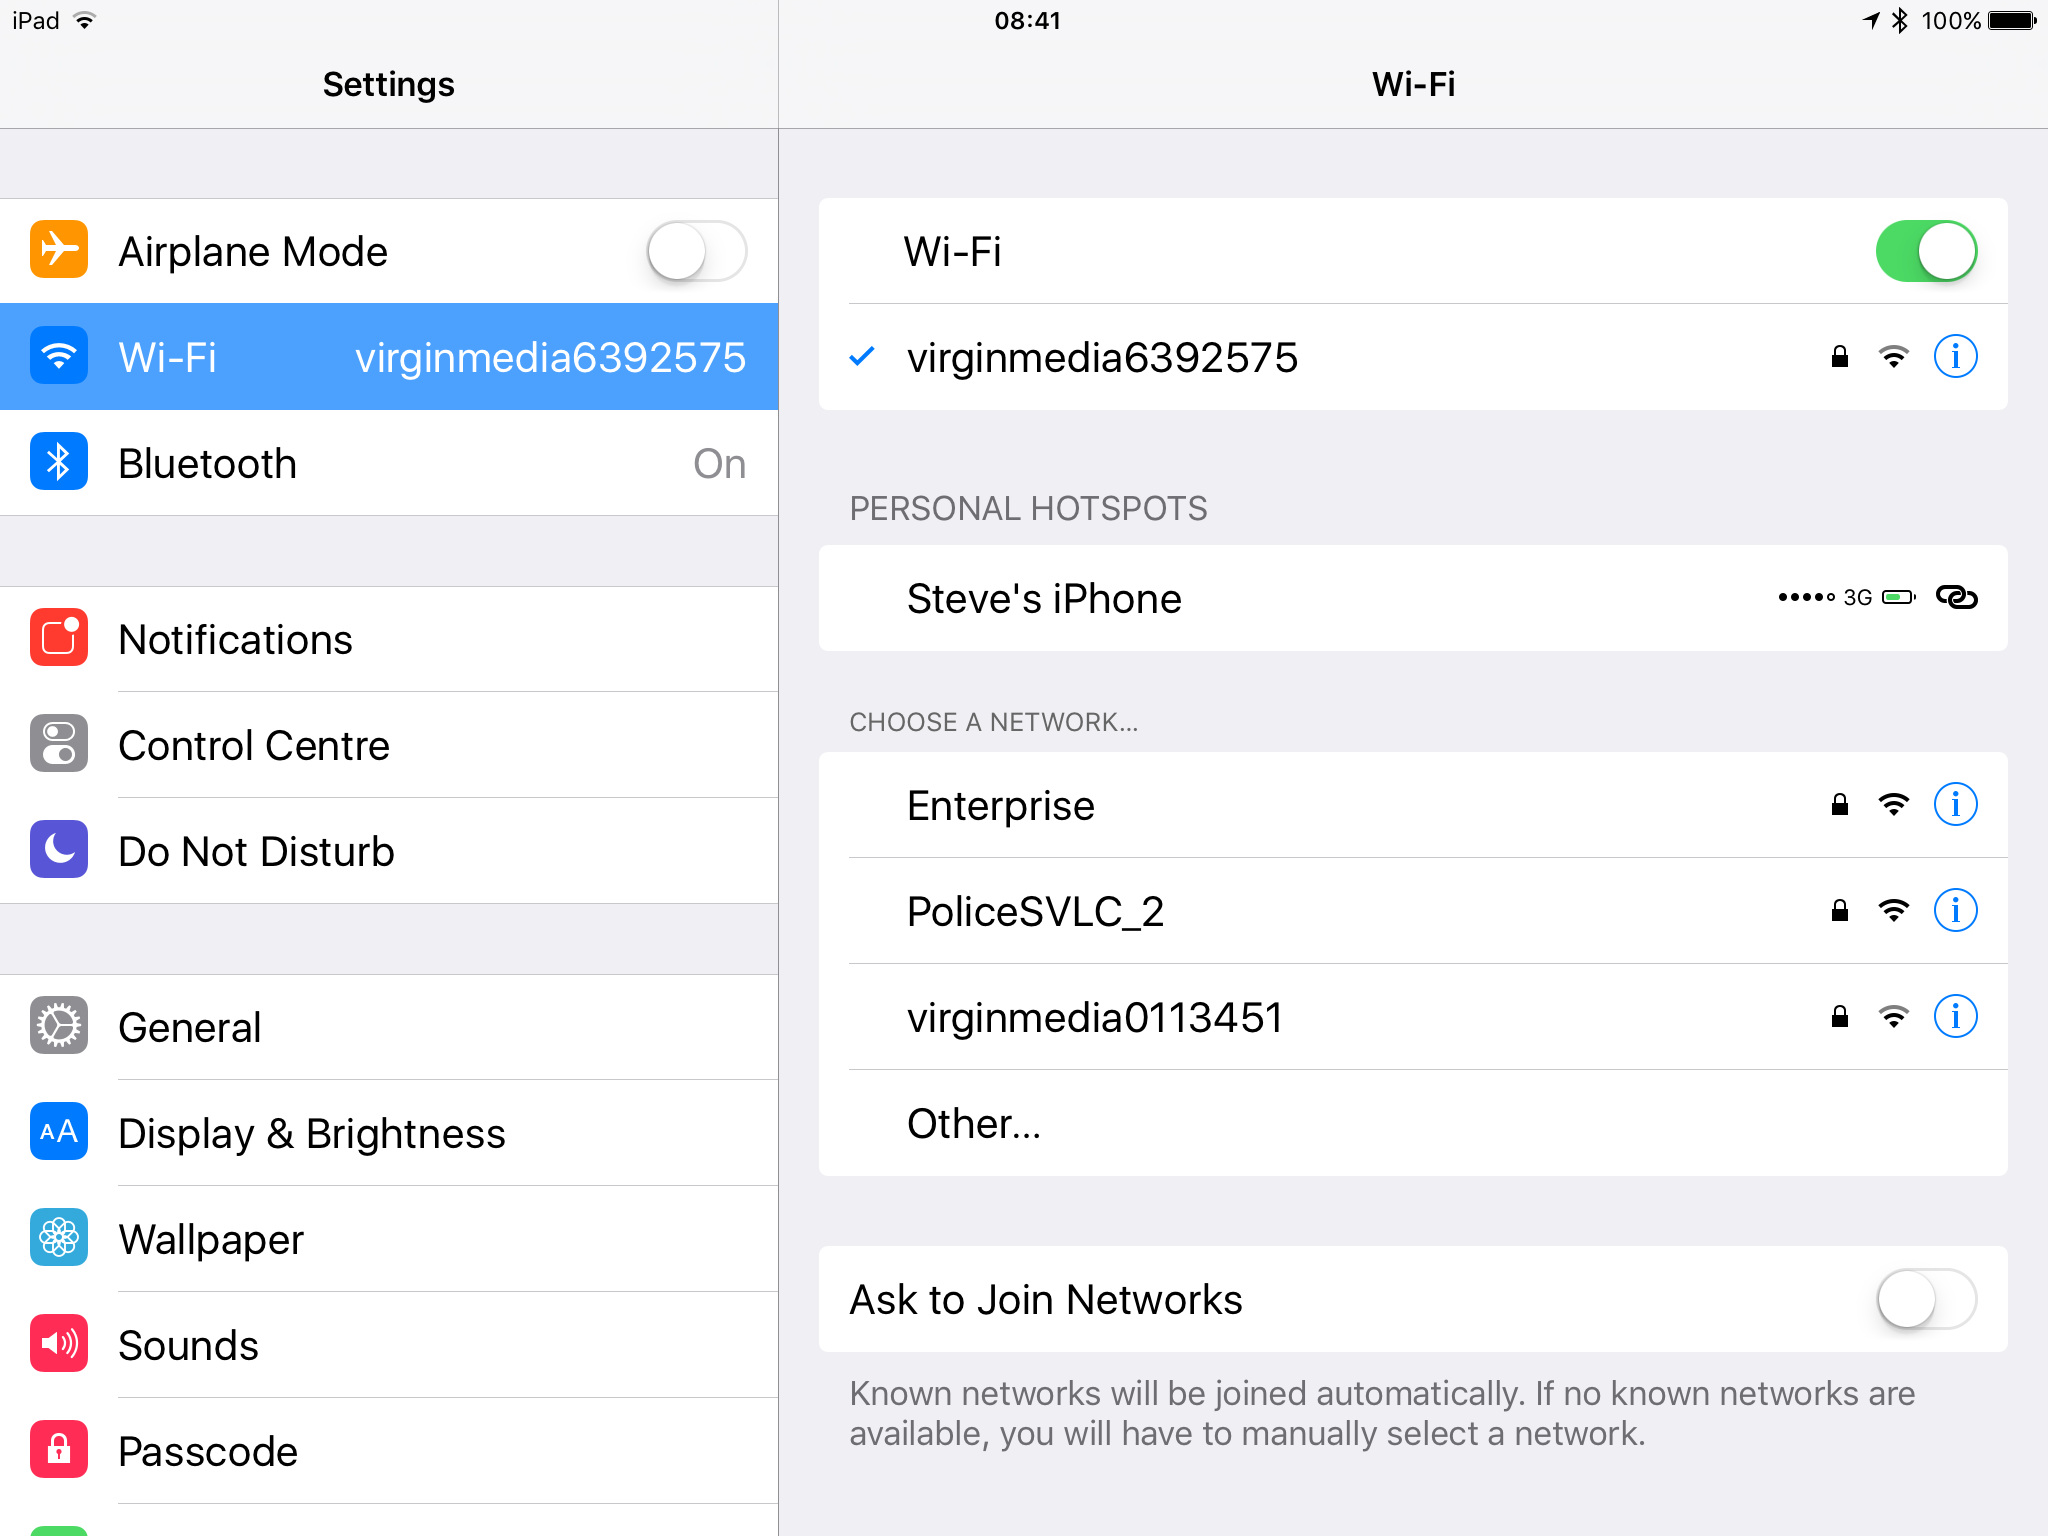This screenshot has width=2048, height=1536.
Task: Tap the info icon for virginmedia0113451
Action: [x=1955, y=1017]
